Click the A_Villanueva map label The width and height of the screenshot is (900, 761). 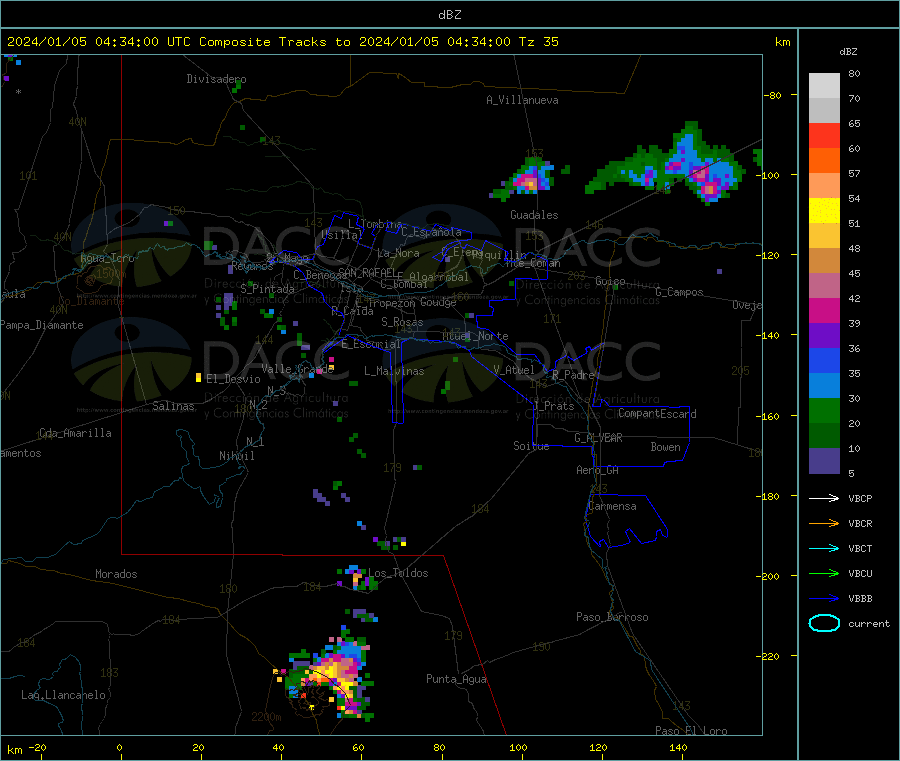522,100
